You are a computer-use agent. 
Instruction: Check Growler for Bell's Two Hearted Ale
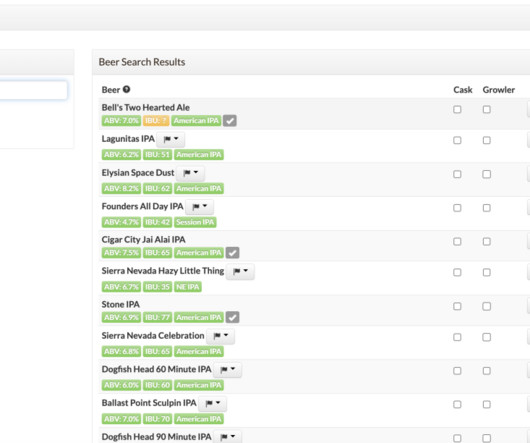point(487,109)
